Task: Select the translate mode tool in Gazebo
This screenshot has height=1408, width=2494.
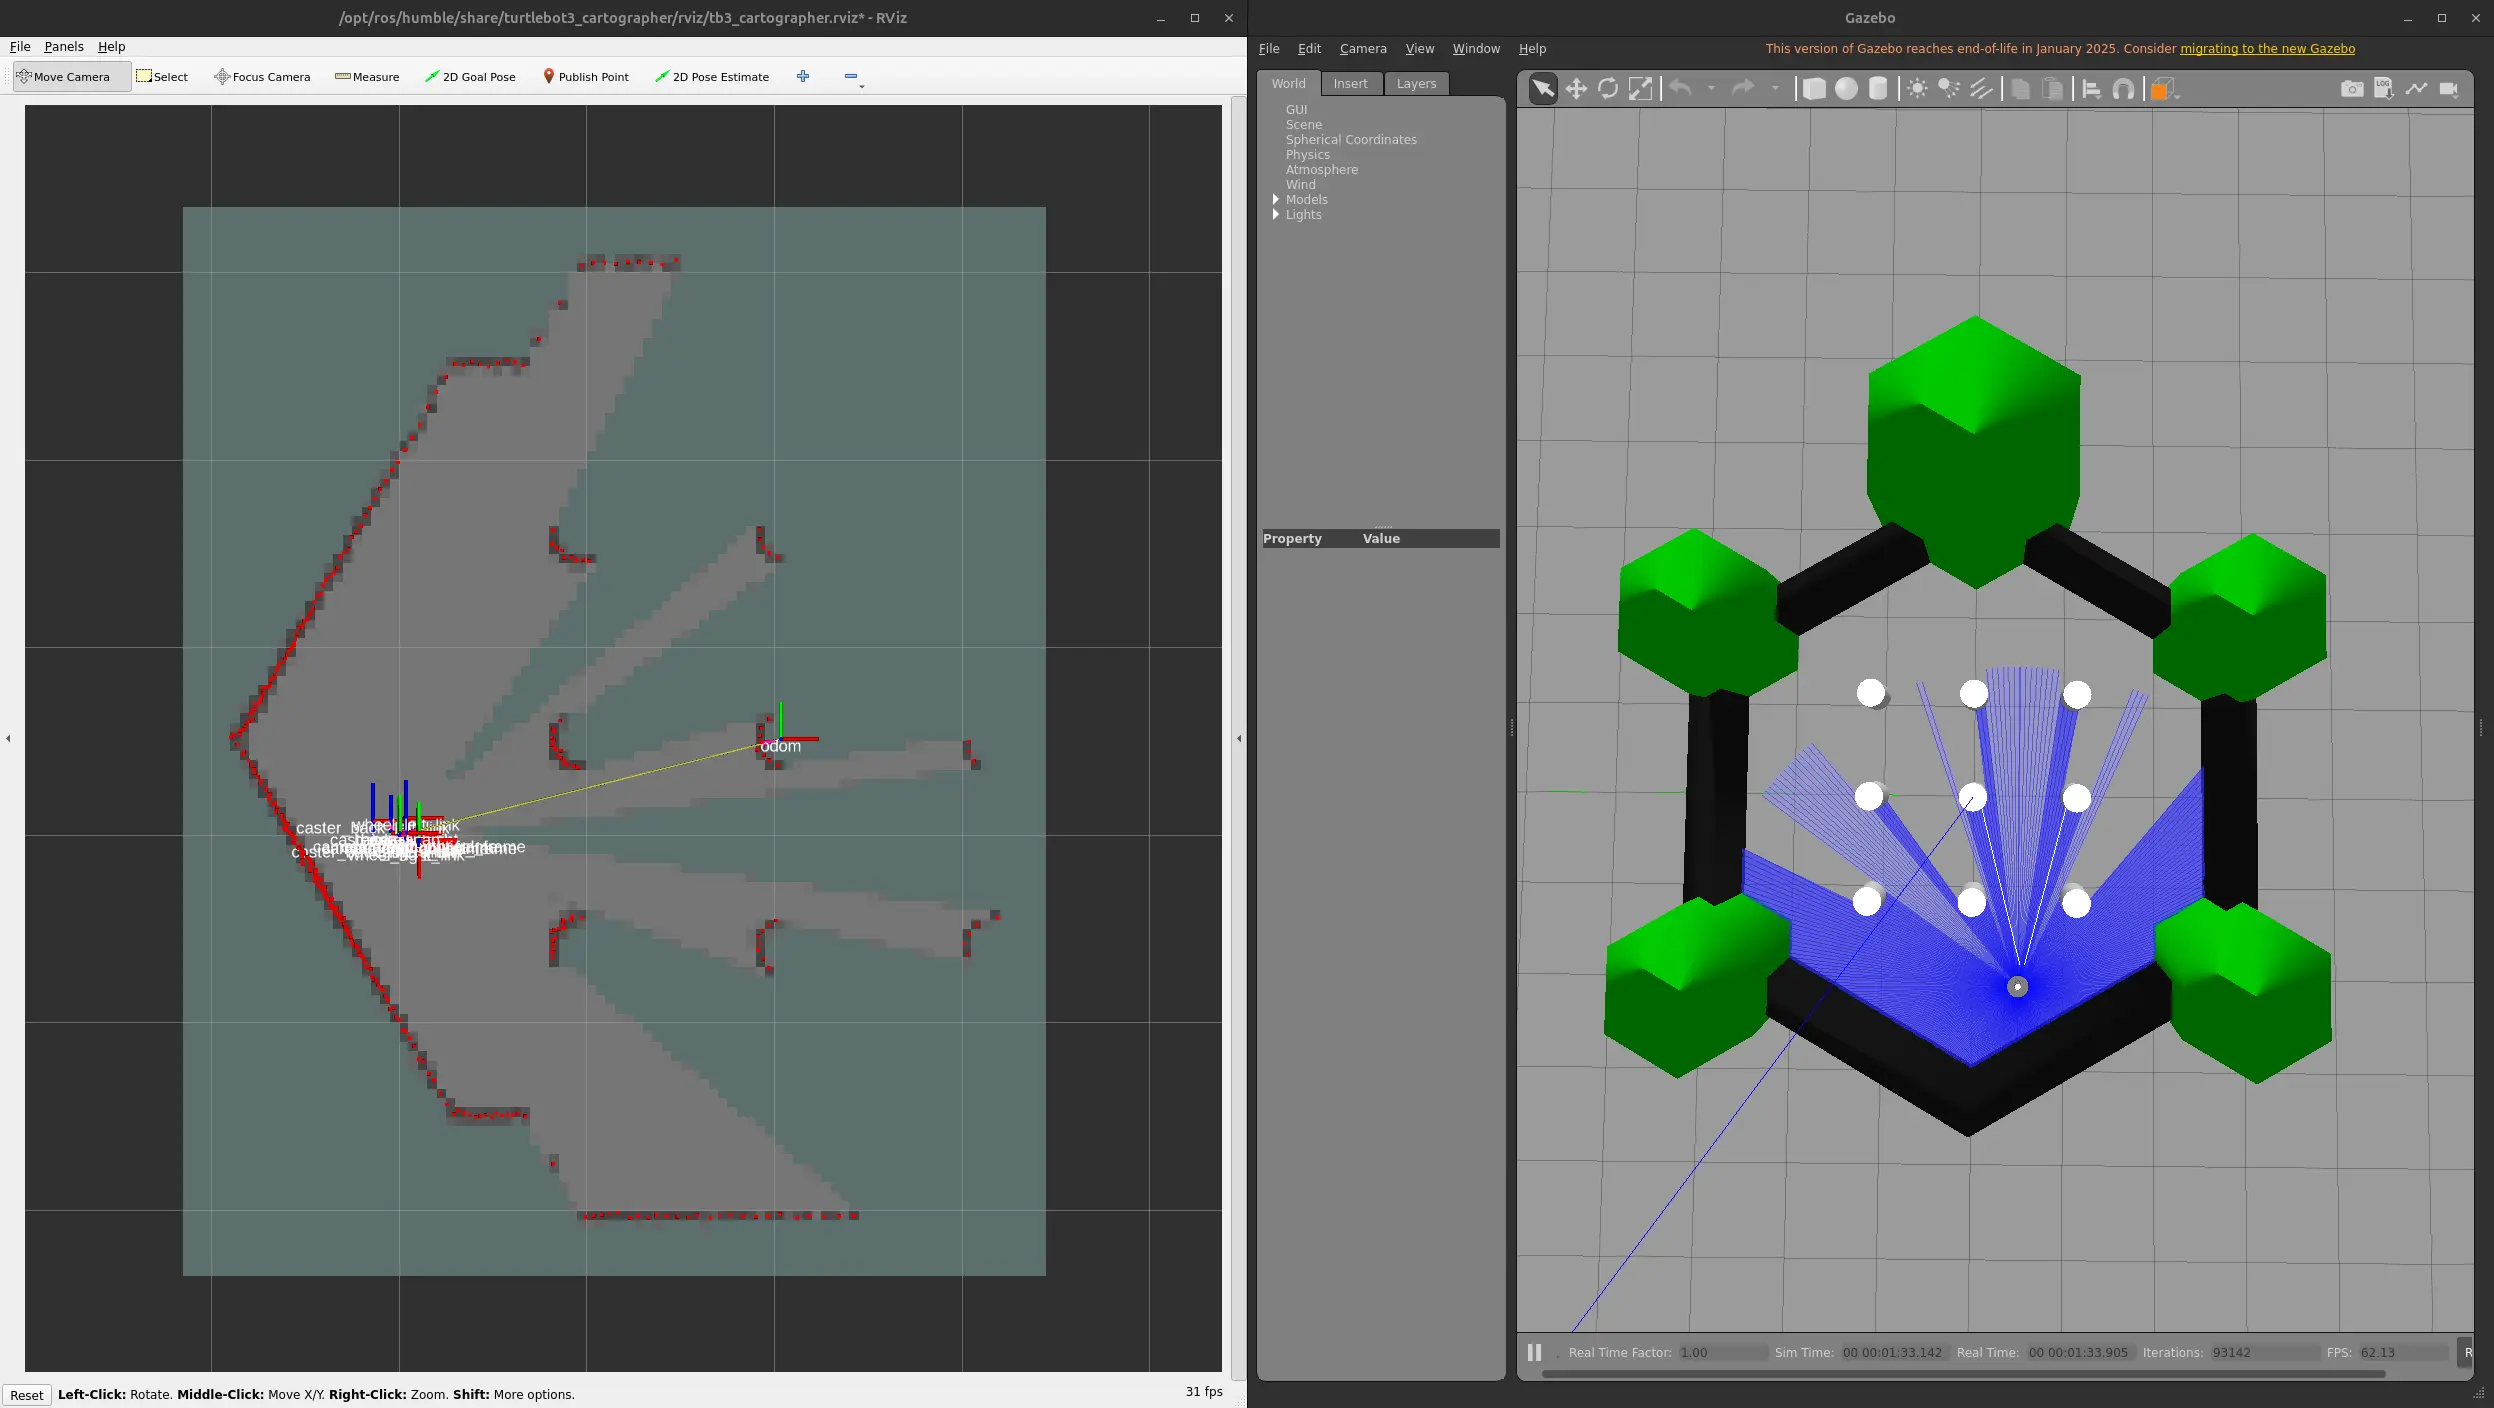Action: click(x=1576, y=89)
